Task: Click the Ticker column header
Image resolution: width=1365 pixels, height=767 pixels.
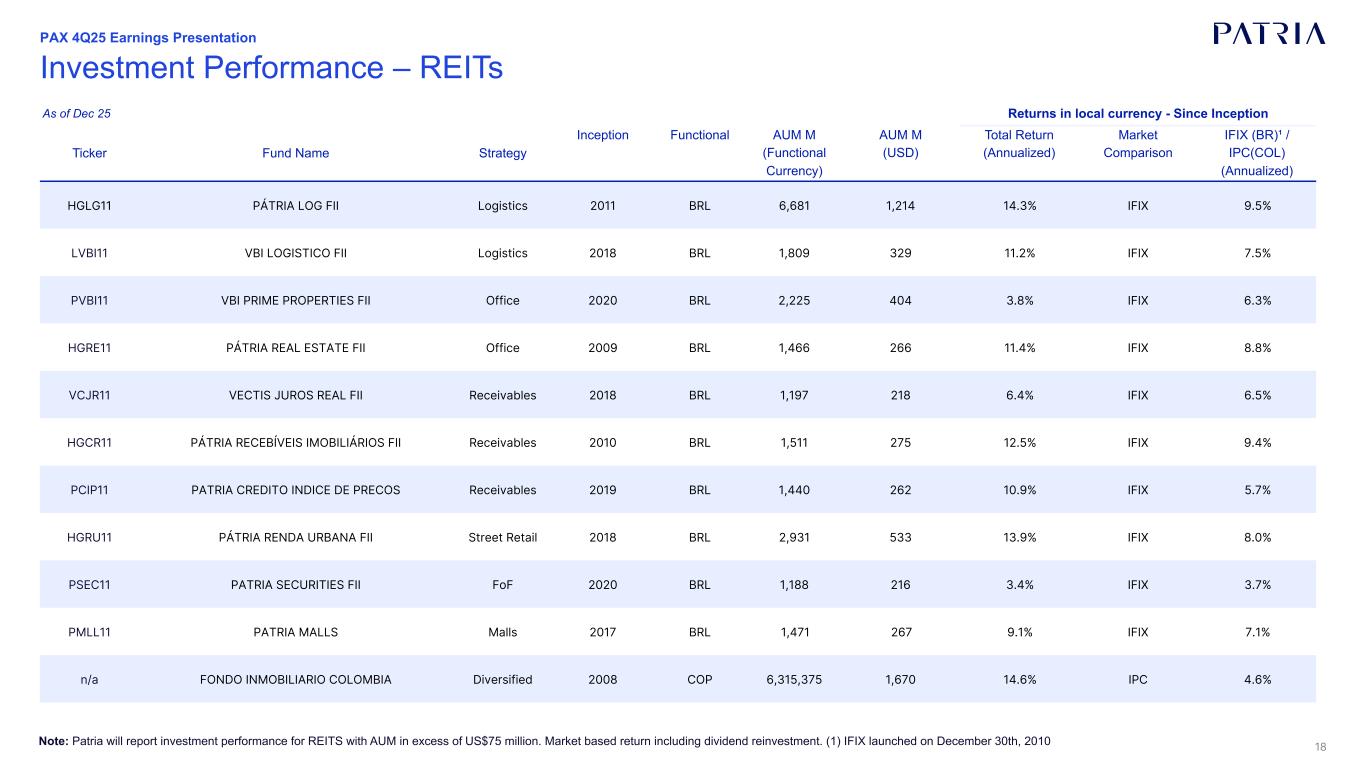Action: point(89,153)
